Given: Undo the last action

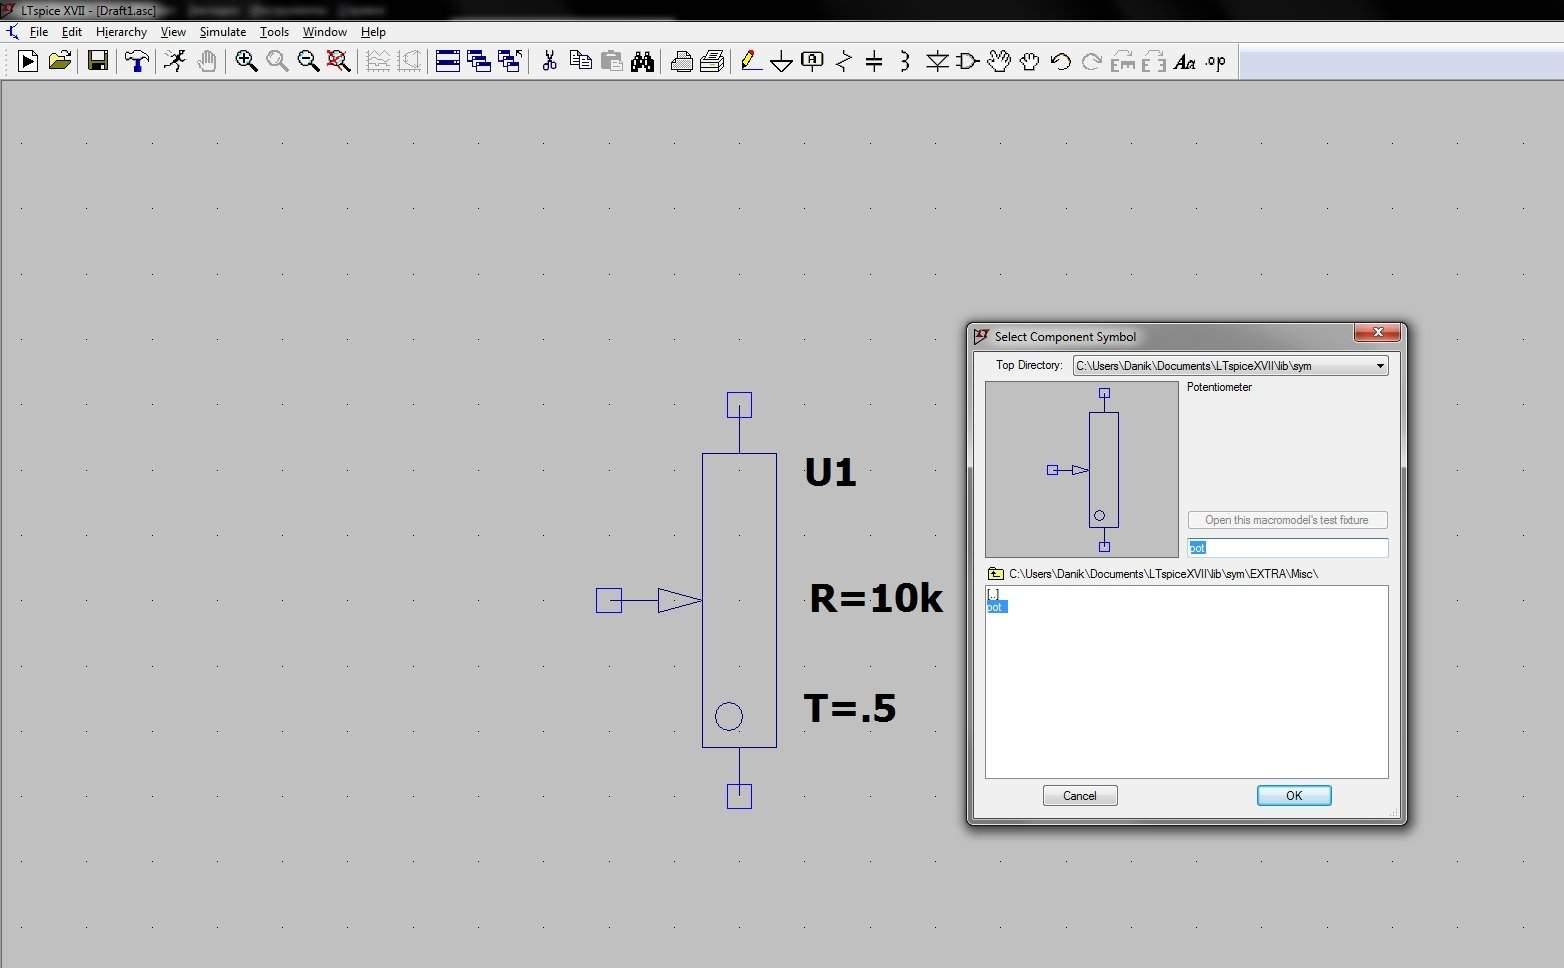Looking at the screenshot, I should pyautogui.click(x=1061, y=62).
